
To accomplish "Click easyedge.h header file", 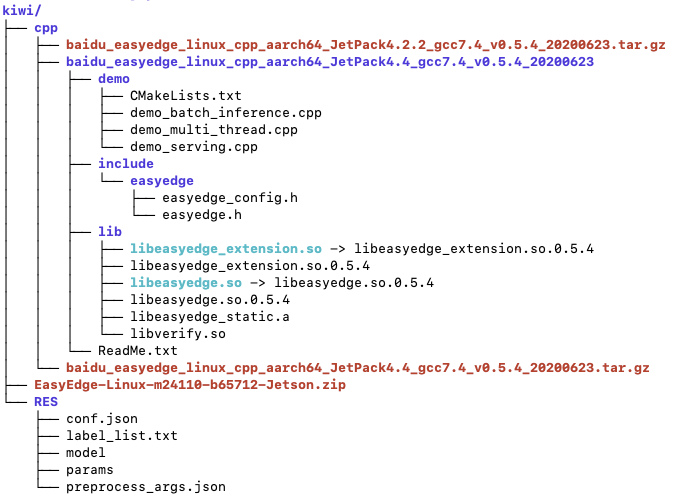I will [202, 215].
